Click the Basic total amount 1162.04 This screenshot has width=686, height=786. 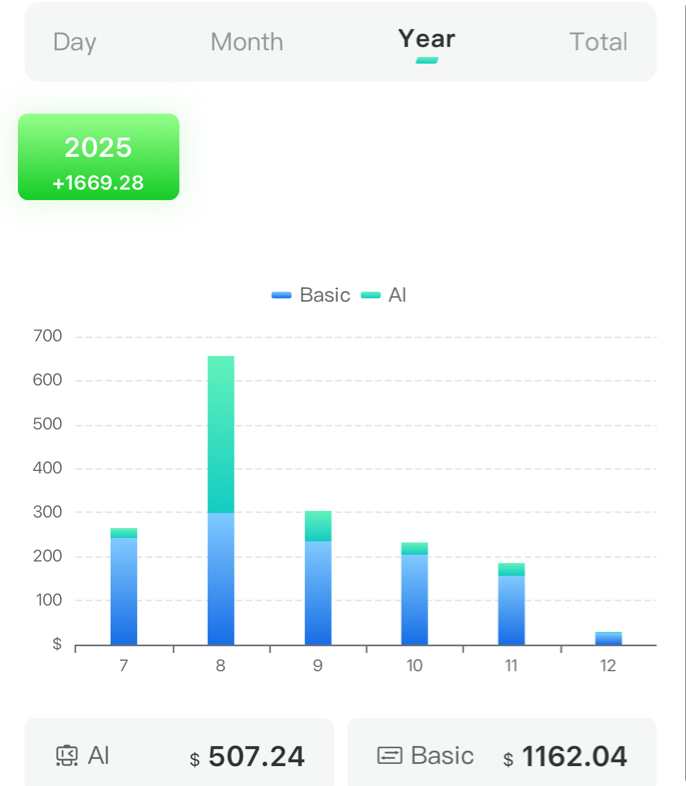tap(574, 757)
